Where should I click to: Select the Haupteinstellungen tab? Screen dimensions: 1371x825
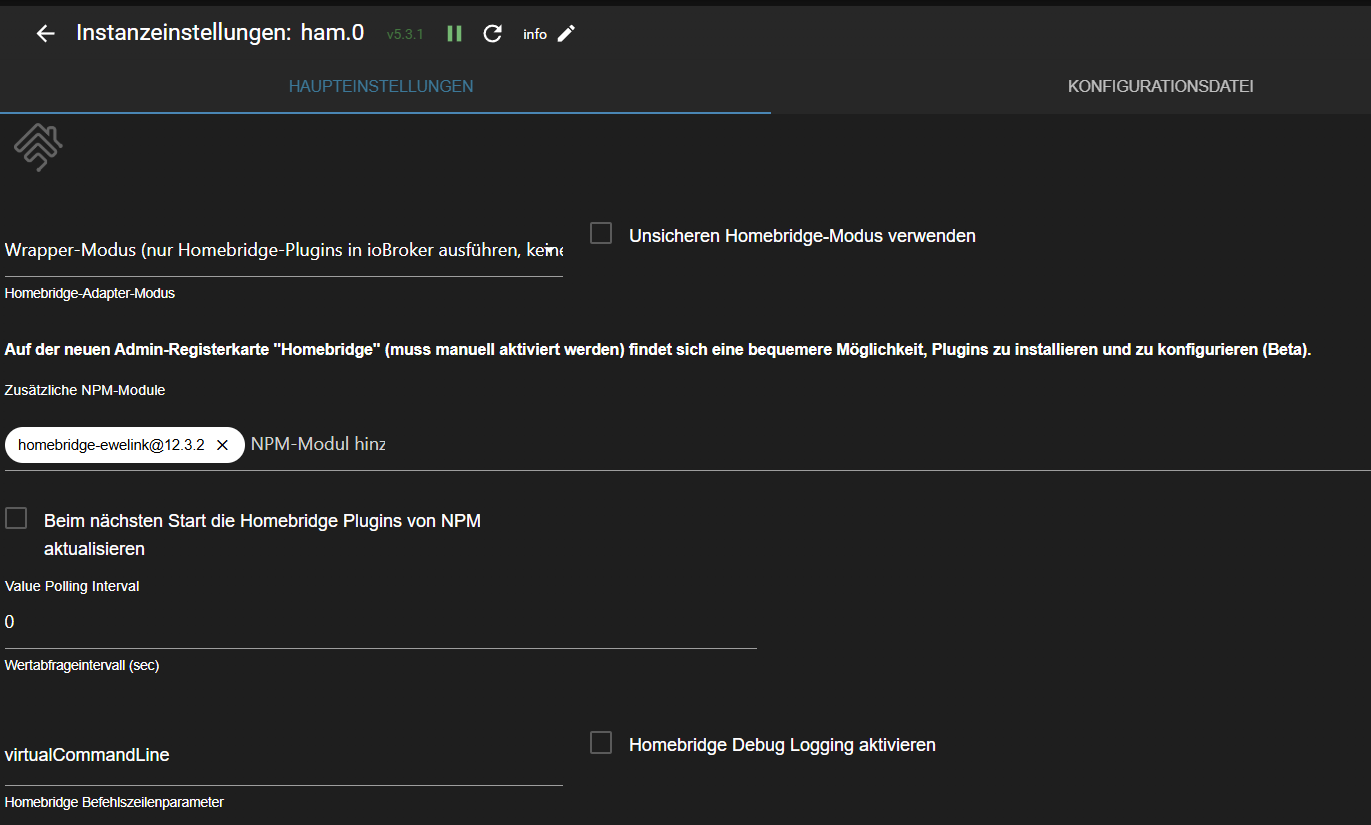click(x=381, y=87)
